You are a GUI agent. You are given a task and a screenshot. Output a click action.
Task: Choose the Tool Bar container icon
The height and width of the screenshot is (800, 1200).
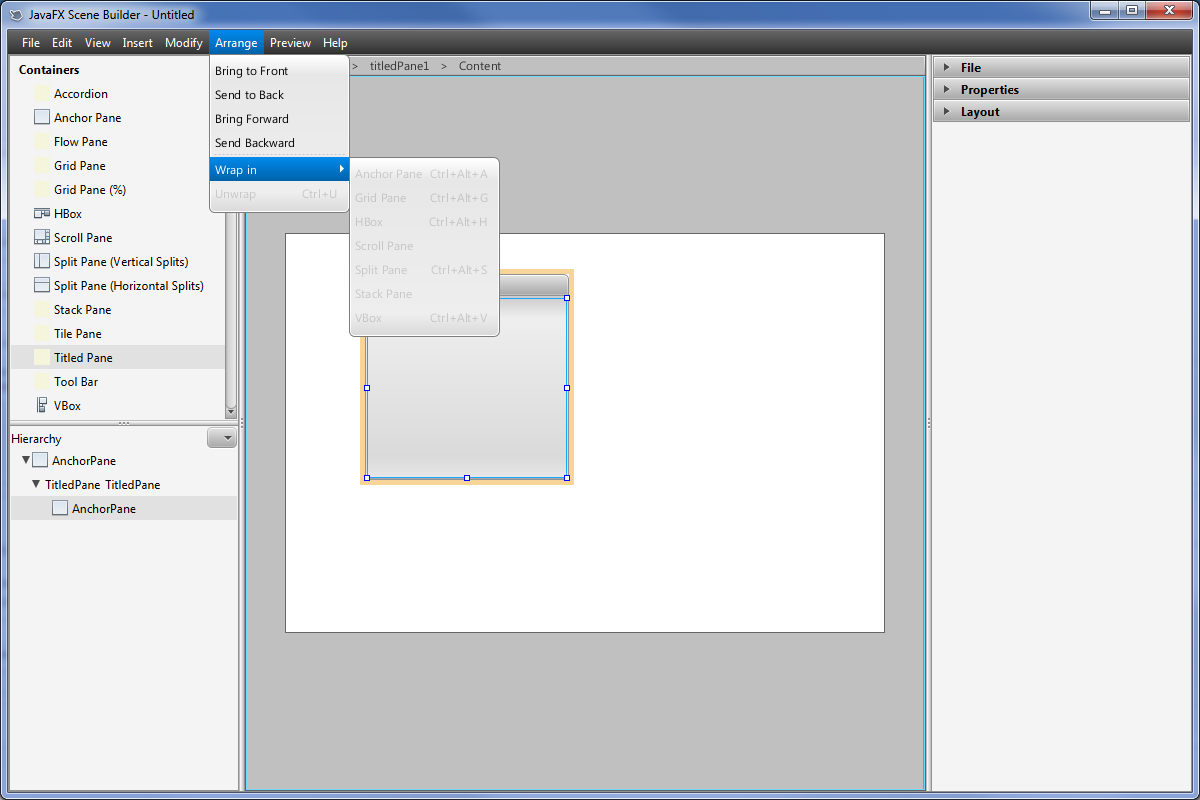(42, 382)
